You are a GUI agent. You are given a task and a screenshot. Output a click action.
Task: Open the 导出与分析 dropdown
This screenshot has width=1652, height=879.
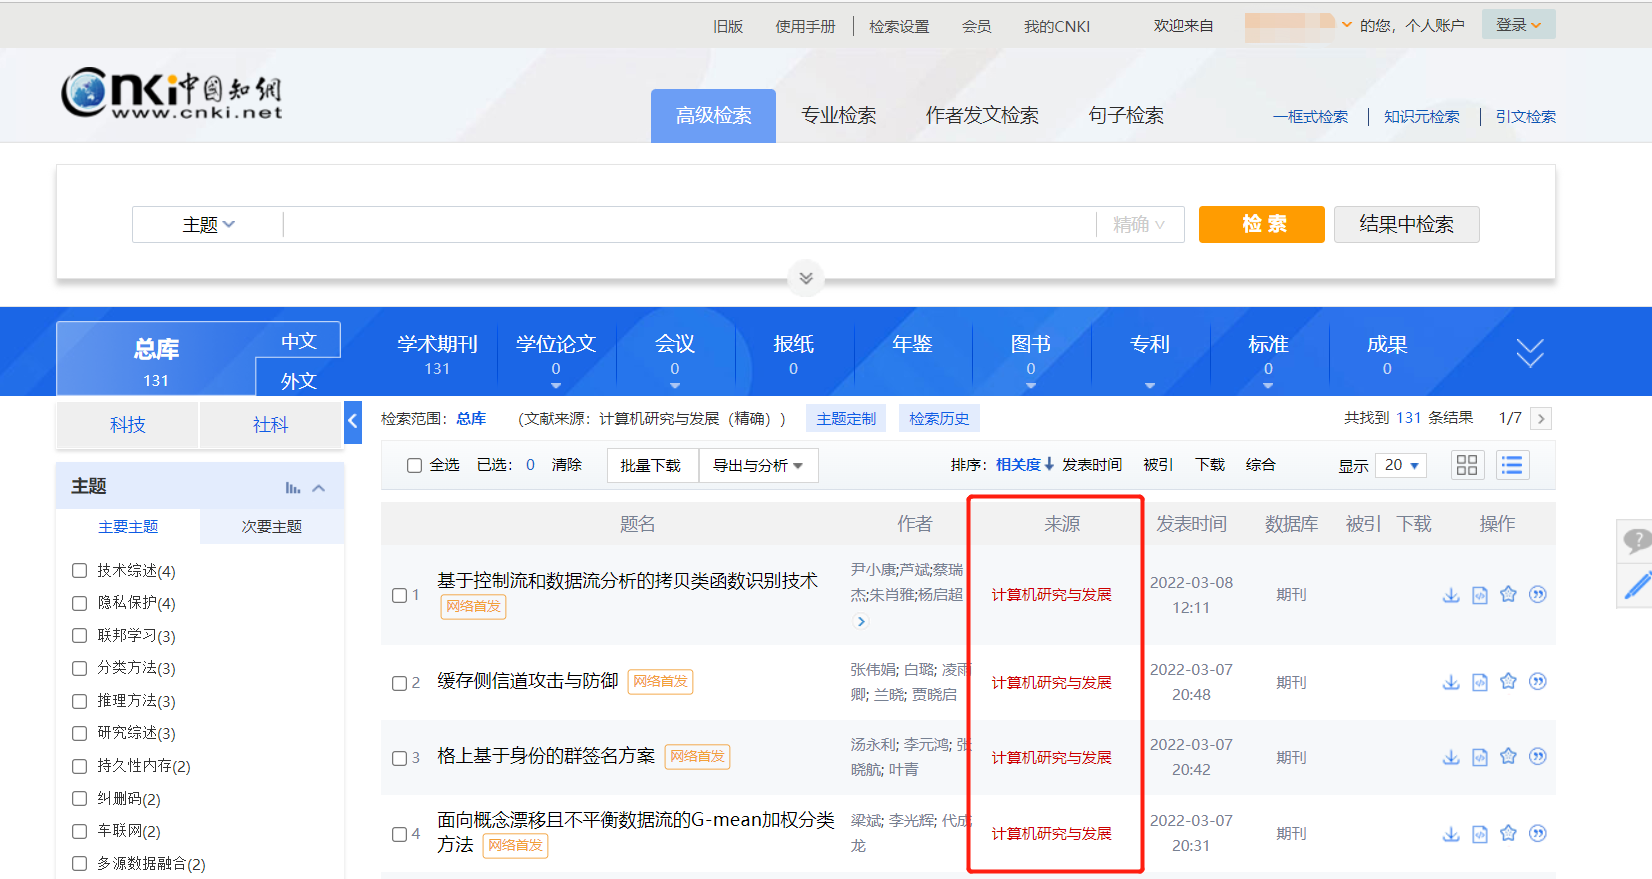point(758,466)
